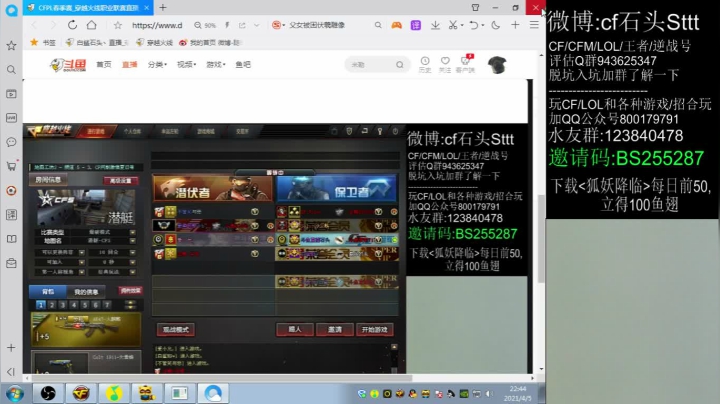This screenshot has height=404, width=720.
Task: Adjust the page zoom 90% control
Action: click(205, 25)
